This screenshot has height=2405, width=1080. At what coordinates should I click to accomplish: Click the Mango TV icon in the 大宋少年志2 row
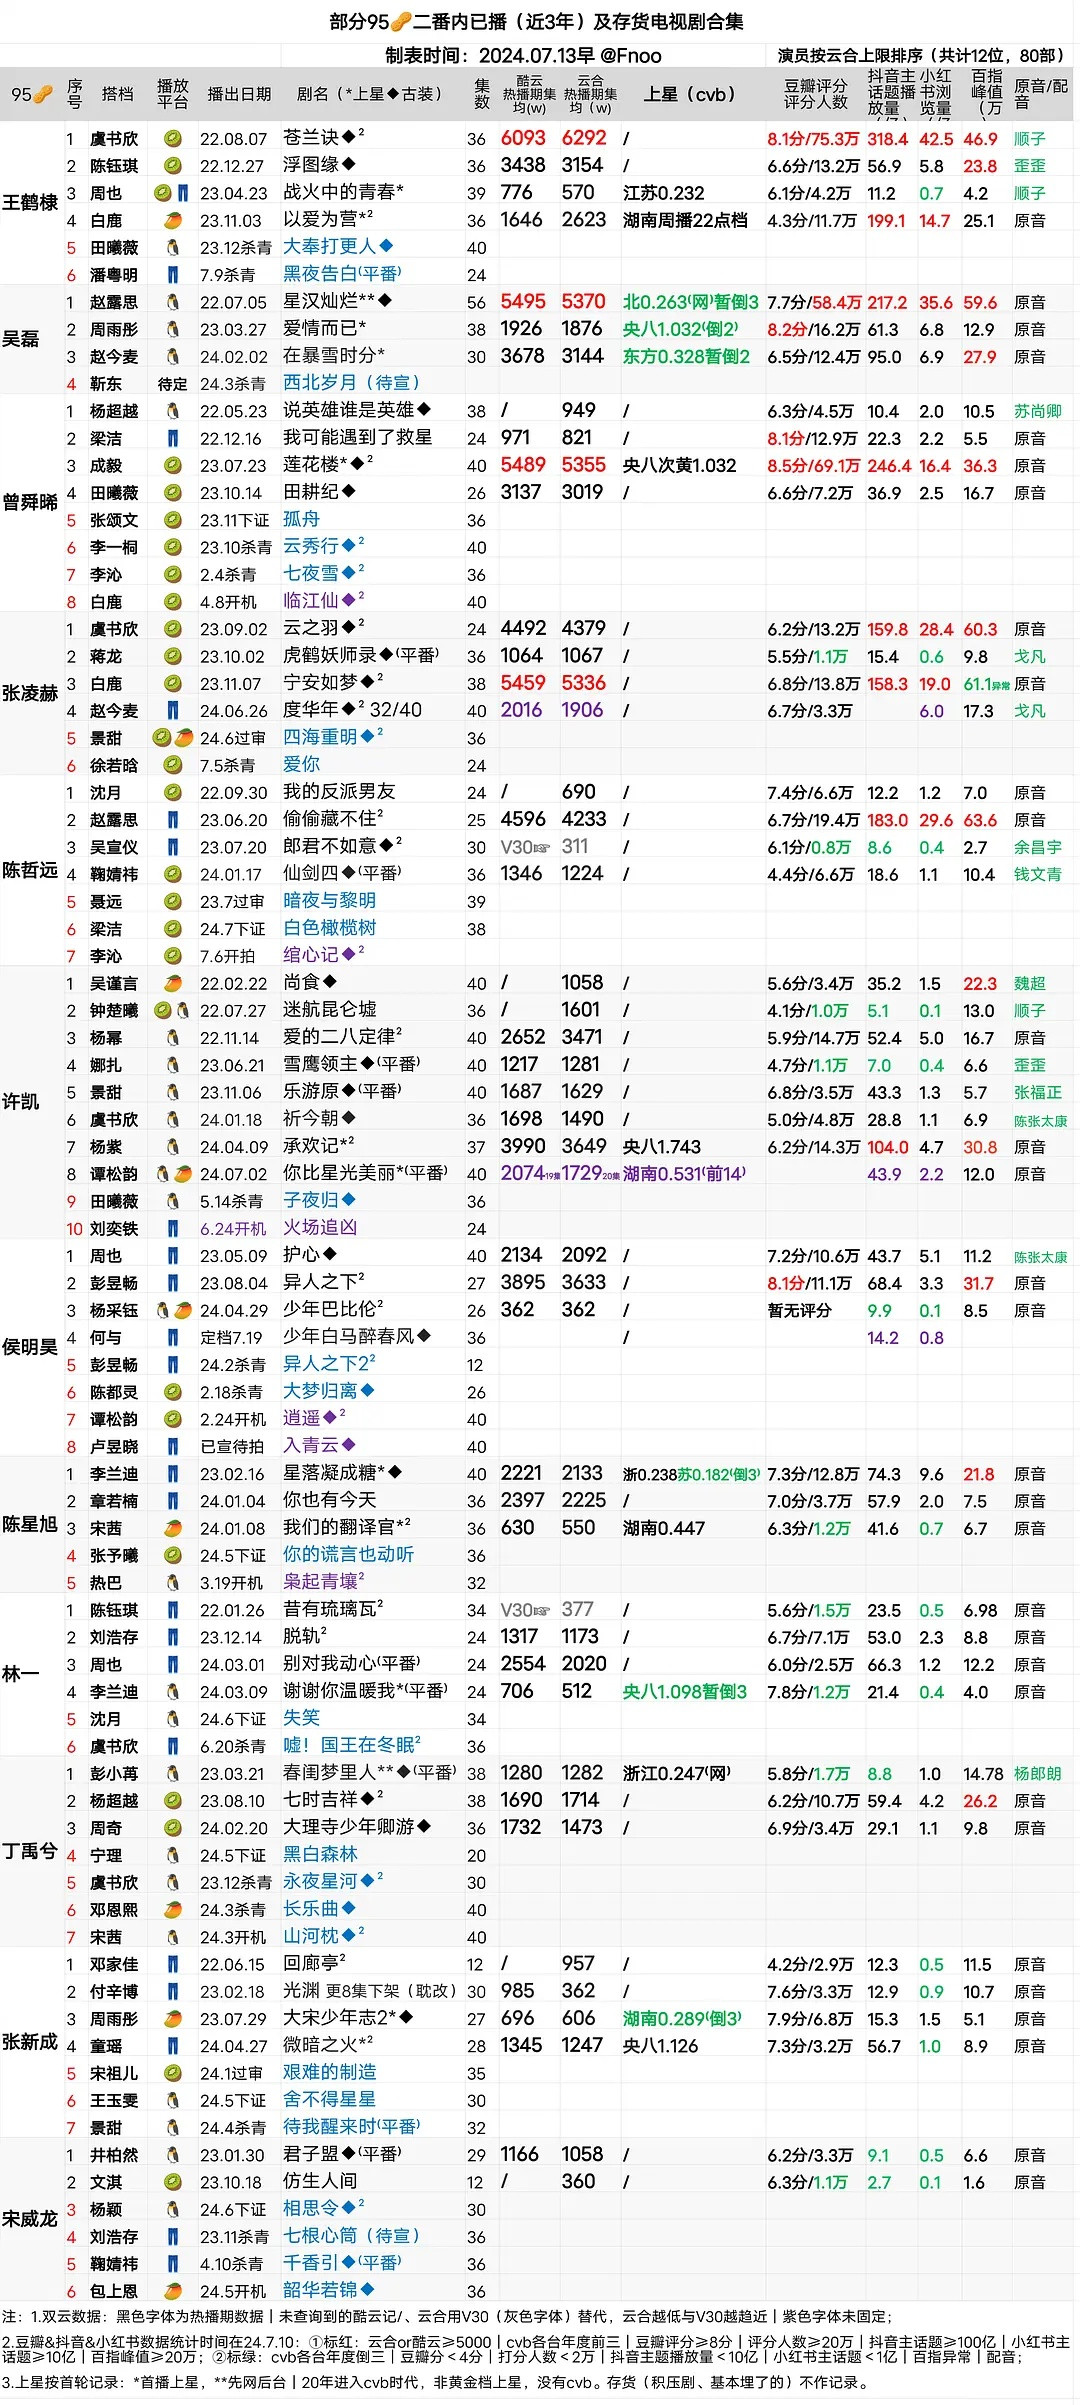pos(173,2019)
